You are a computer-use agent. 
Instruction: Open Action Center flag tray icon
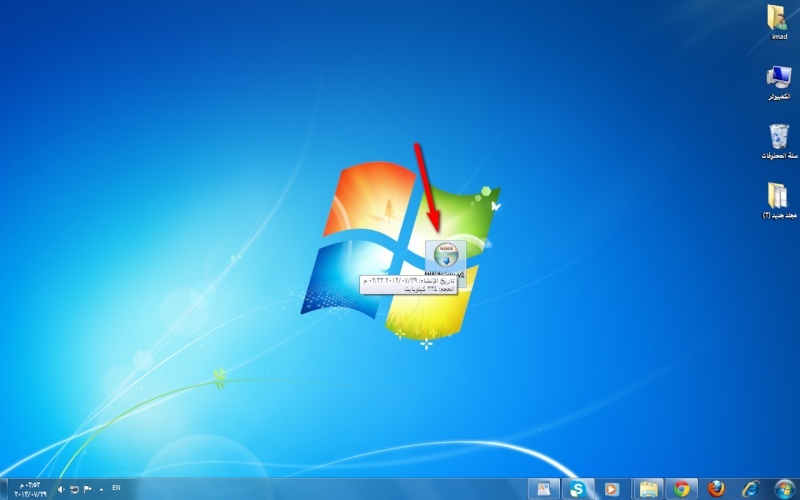(x=87, y=489)
